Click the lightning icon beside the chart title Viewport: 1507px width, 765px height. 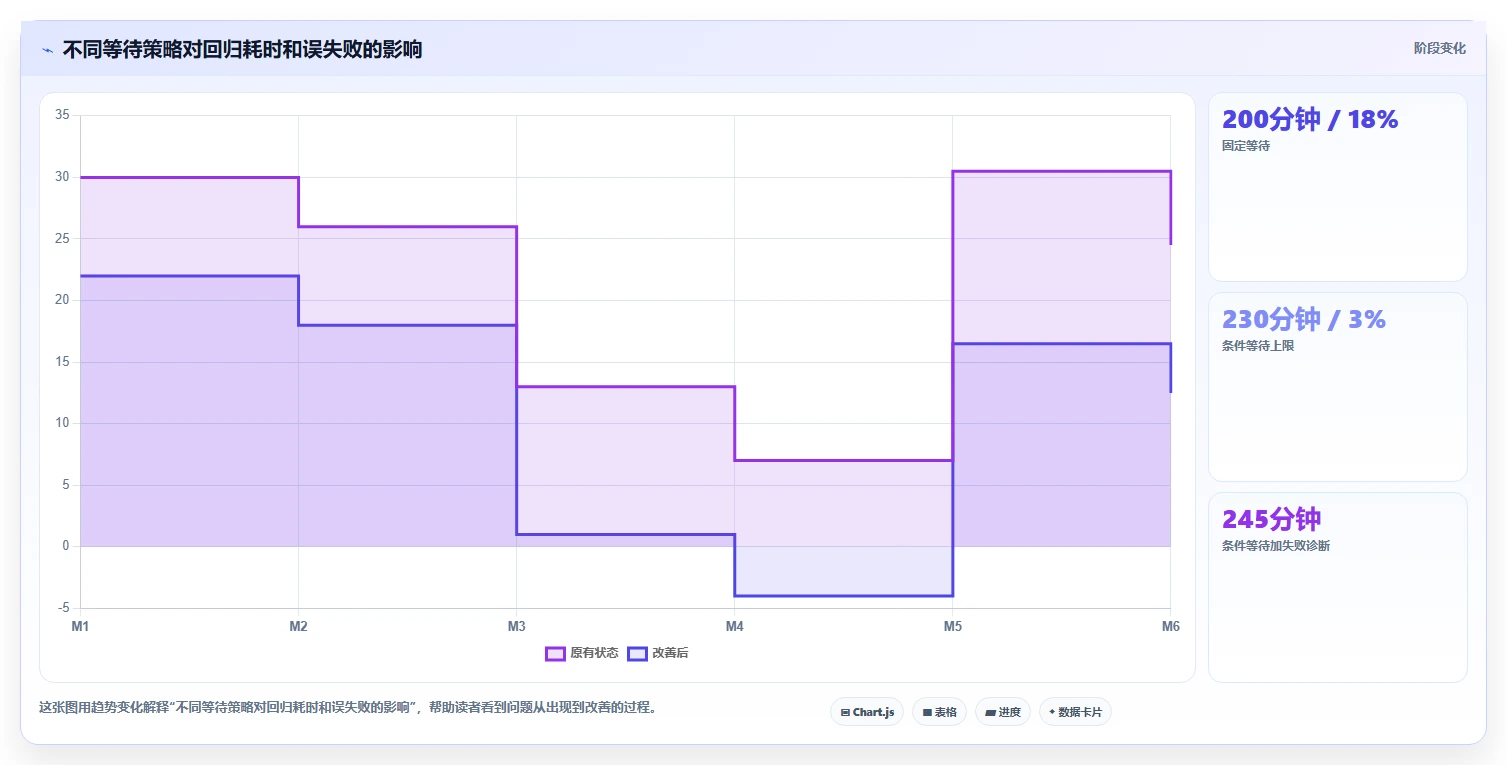tap(47, 49)
